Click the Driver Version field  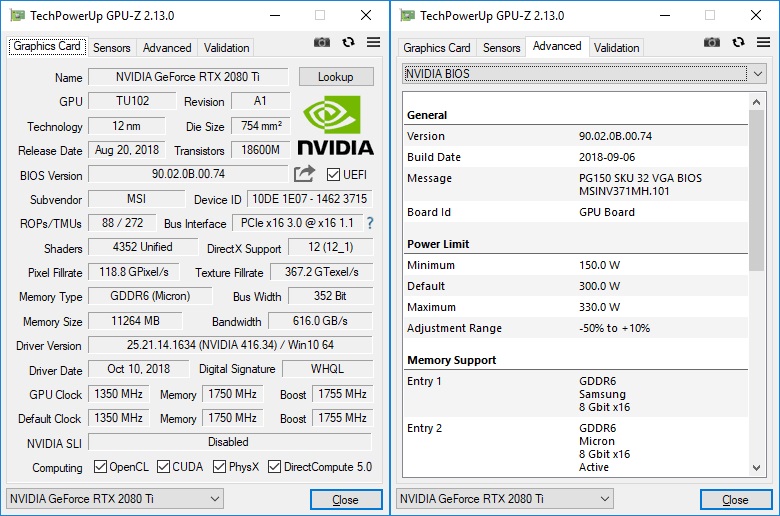230,345
